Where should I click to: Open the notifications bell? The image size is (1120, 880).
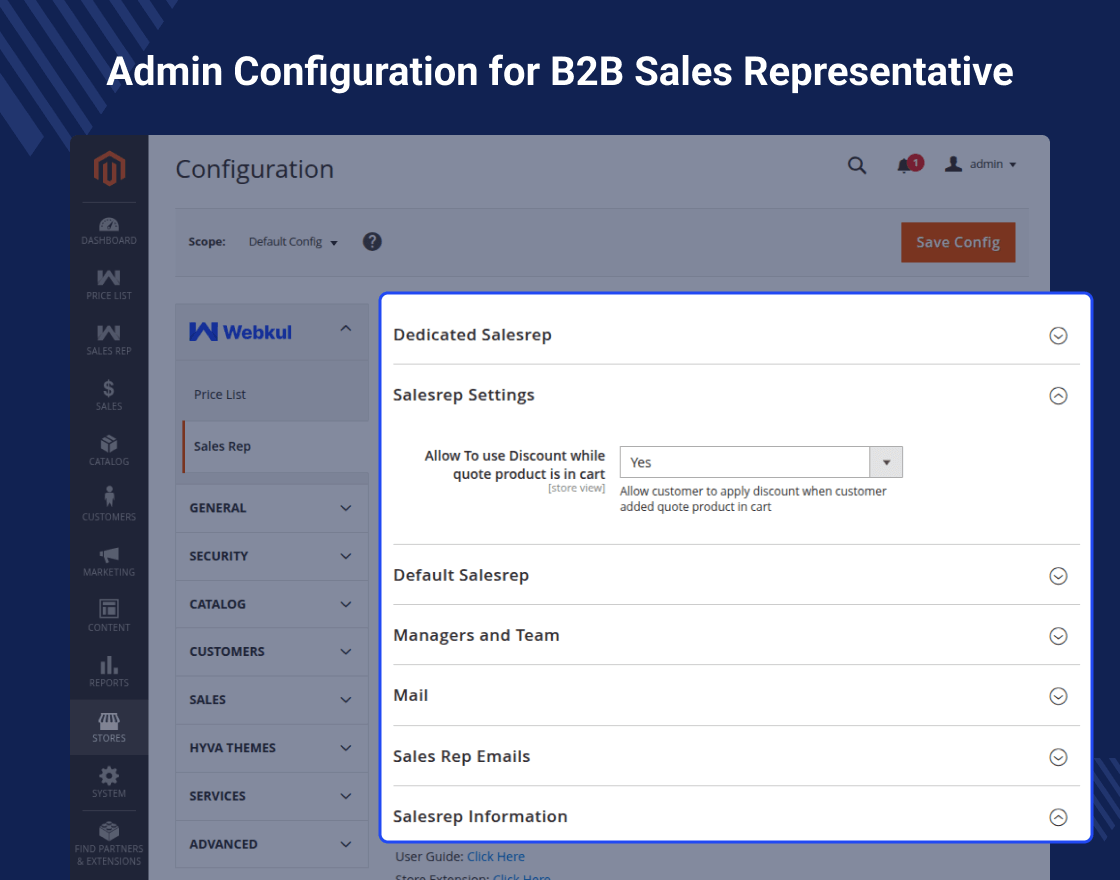click(909, 165)
